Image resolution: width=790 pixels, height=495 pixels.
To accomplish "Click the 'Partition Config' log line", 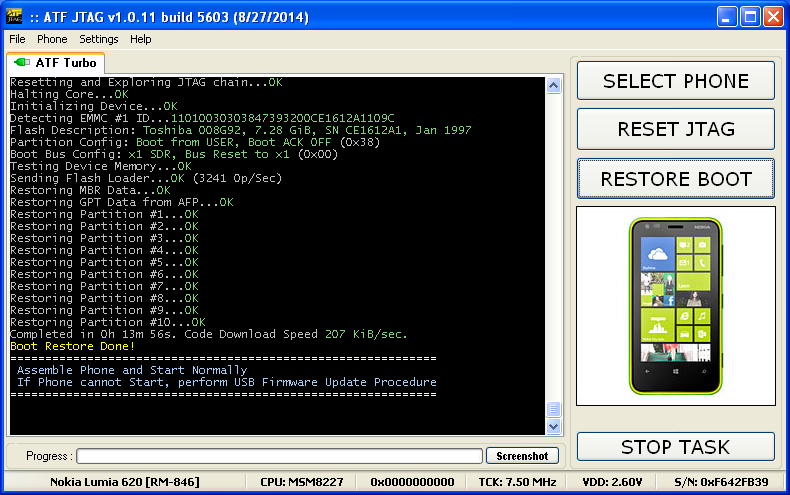I will [195, 143].
